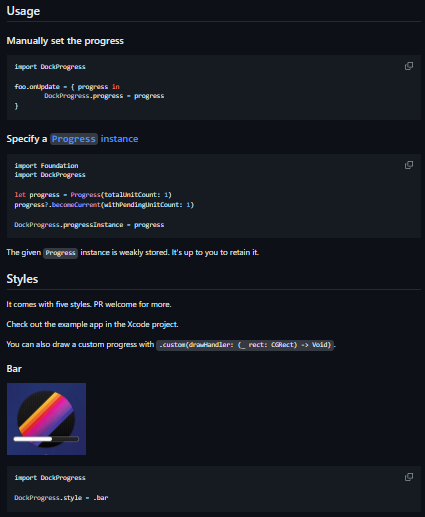The width and height of the screenshot is (425, 517).
Task: Select the Styles section heading
Action: [22, 279]
